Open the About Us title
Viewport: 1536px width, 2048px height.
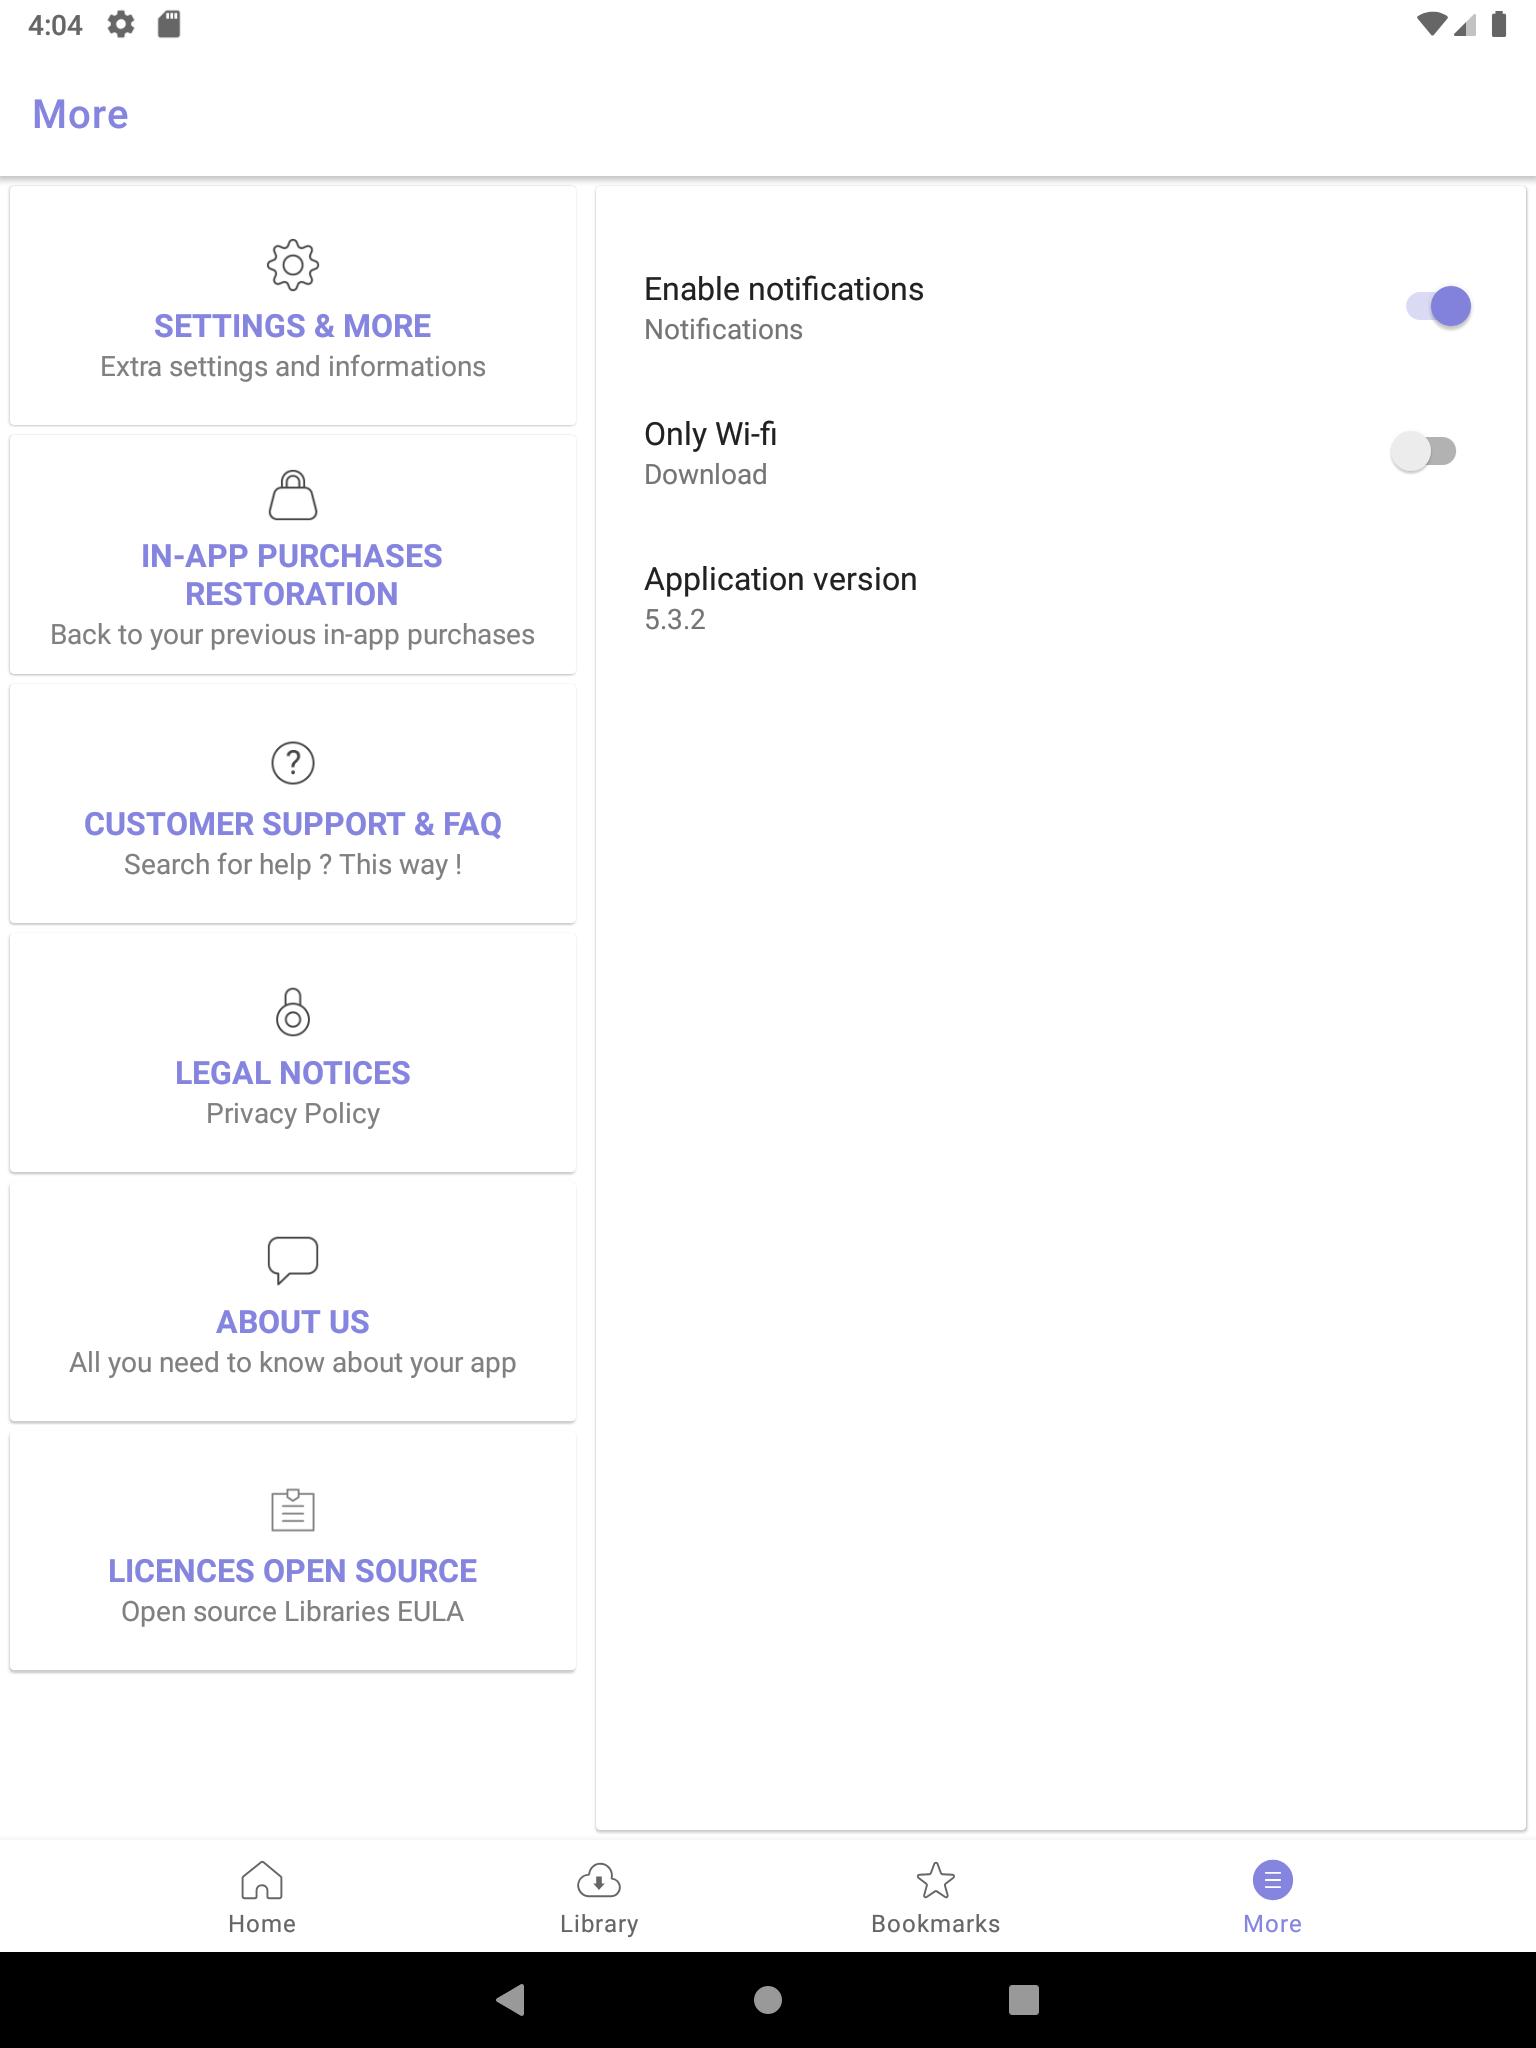pos(293,1322)
